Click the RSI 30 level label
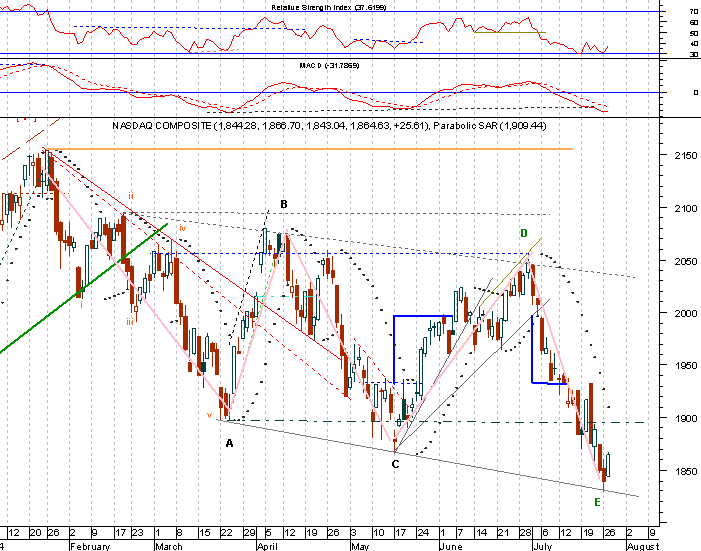 [694, 55]
